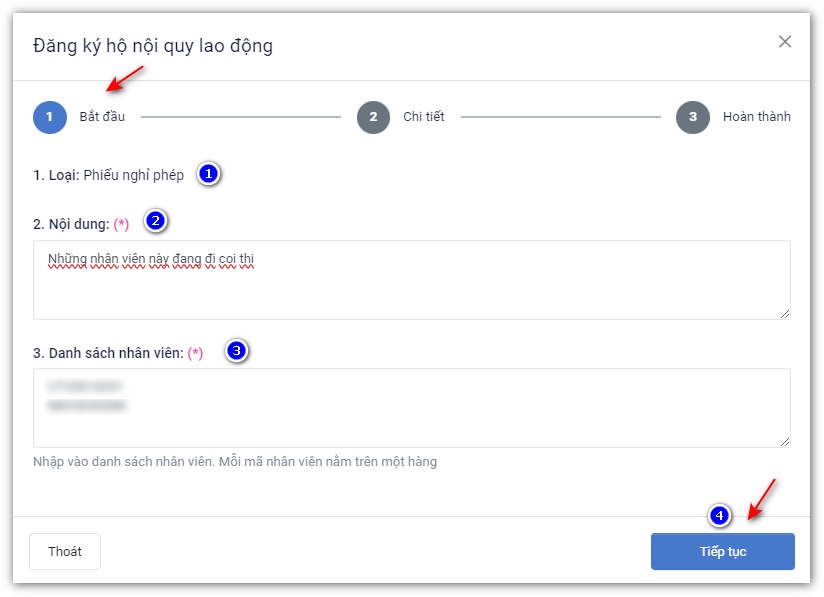Click the hint text below employee list
The image size is (824, 597).
pos(235,462)
